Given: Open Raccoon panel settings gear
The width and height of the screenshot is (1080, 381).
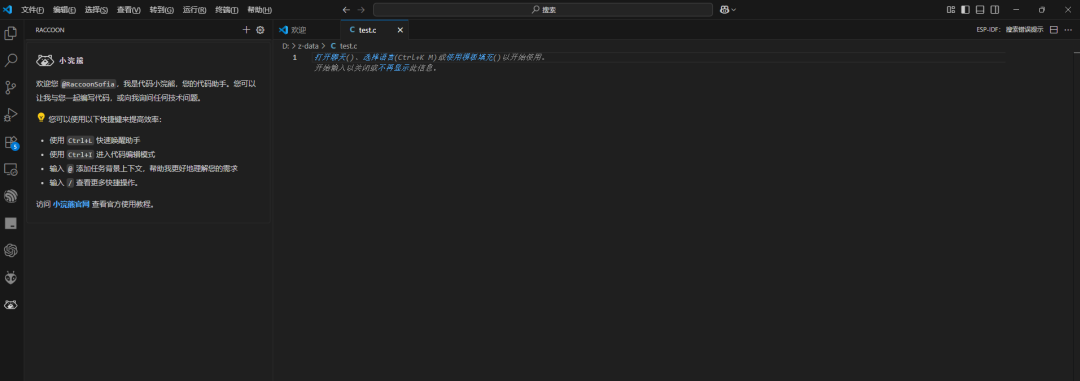Looking at the screenshot, I should [260, 30].
